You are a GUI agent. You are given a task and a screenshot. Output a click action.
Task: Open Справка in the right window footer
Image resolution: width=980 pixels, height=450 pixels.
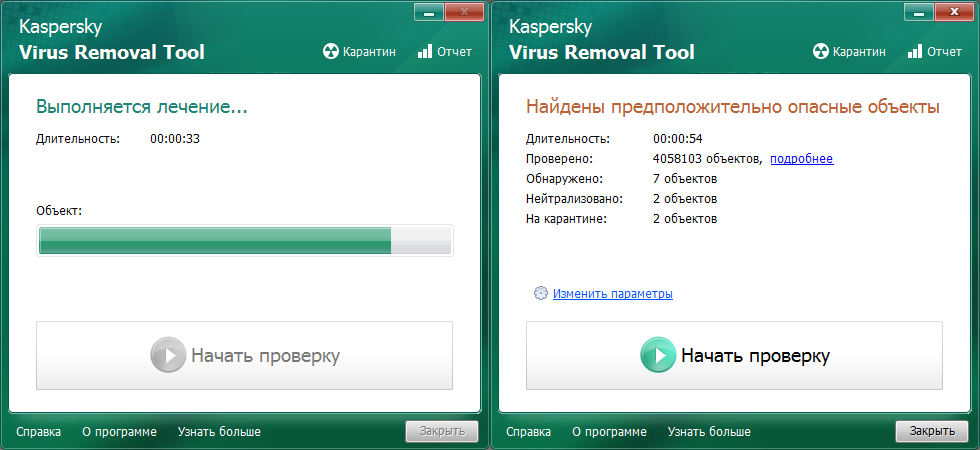pyautogui.click(x=529, y=432)
